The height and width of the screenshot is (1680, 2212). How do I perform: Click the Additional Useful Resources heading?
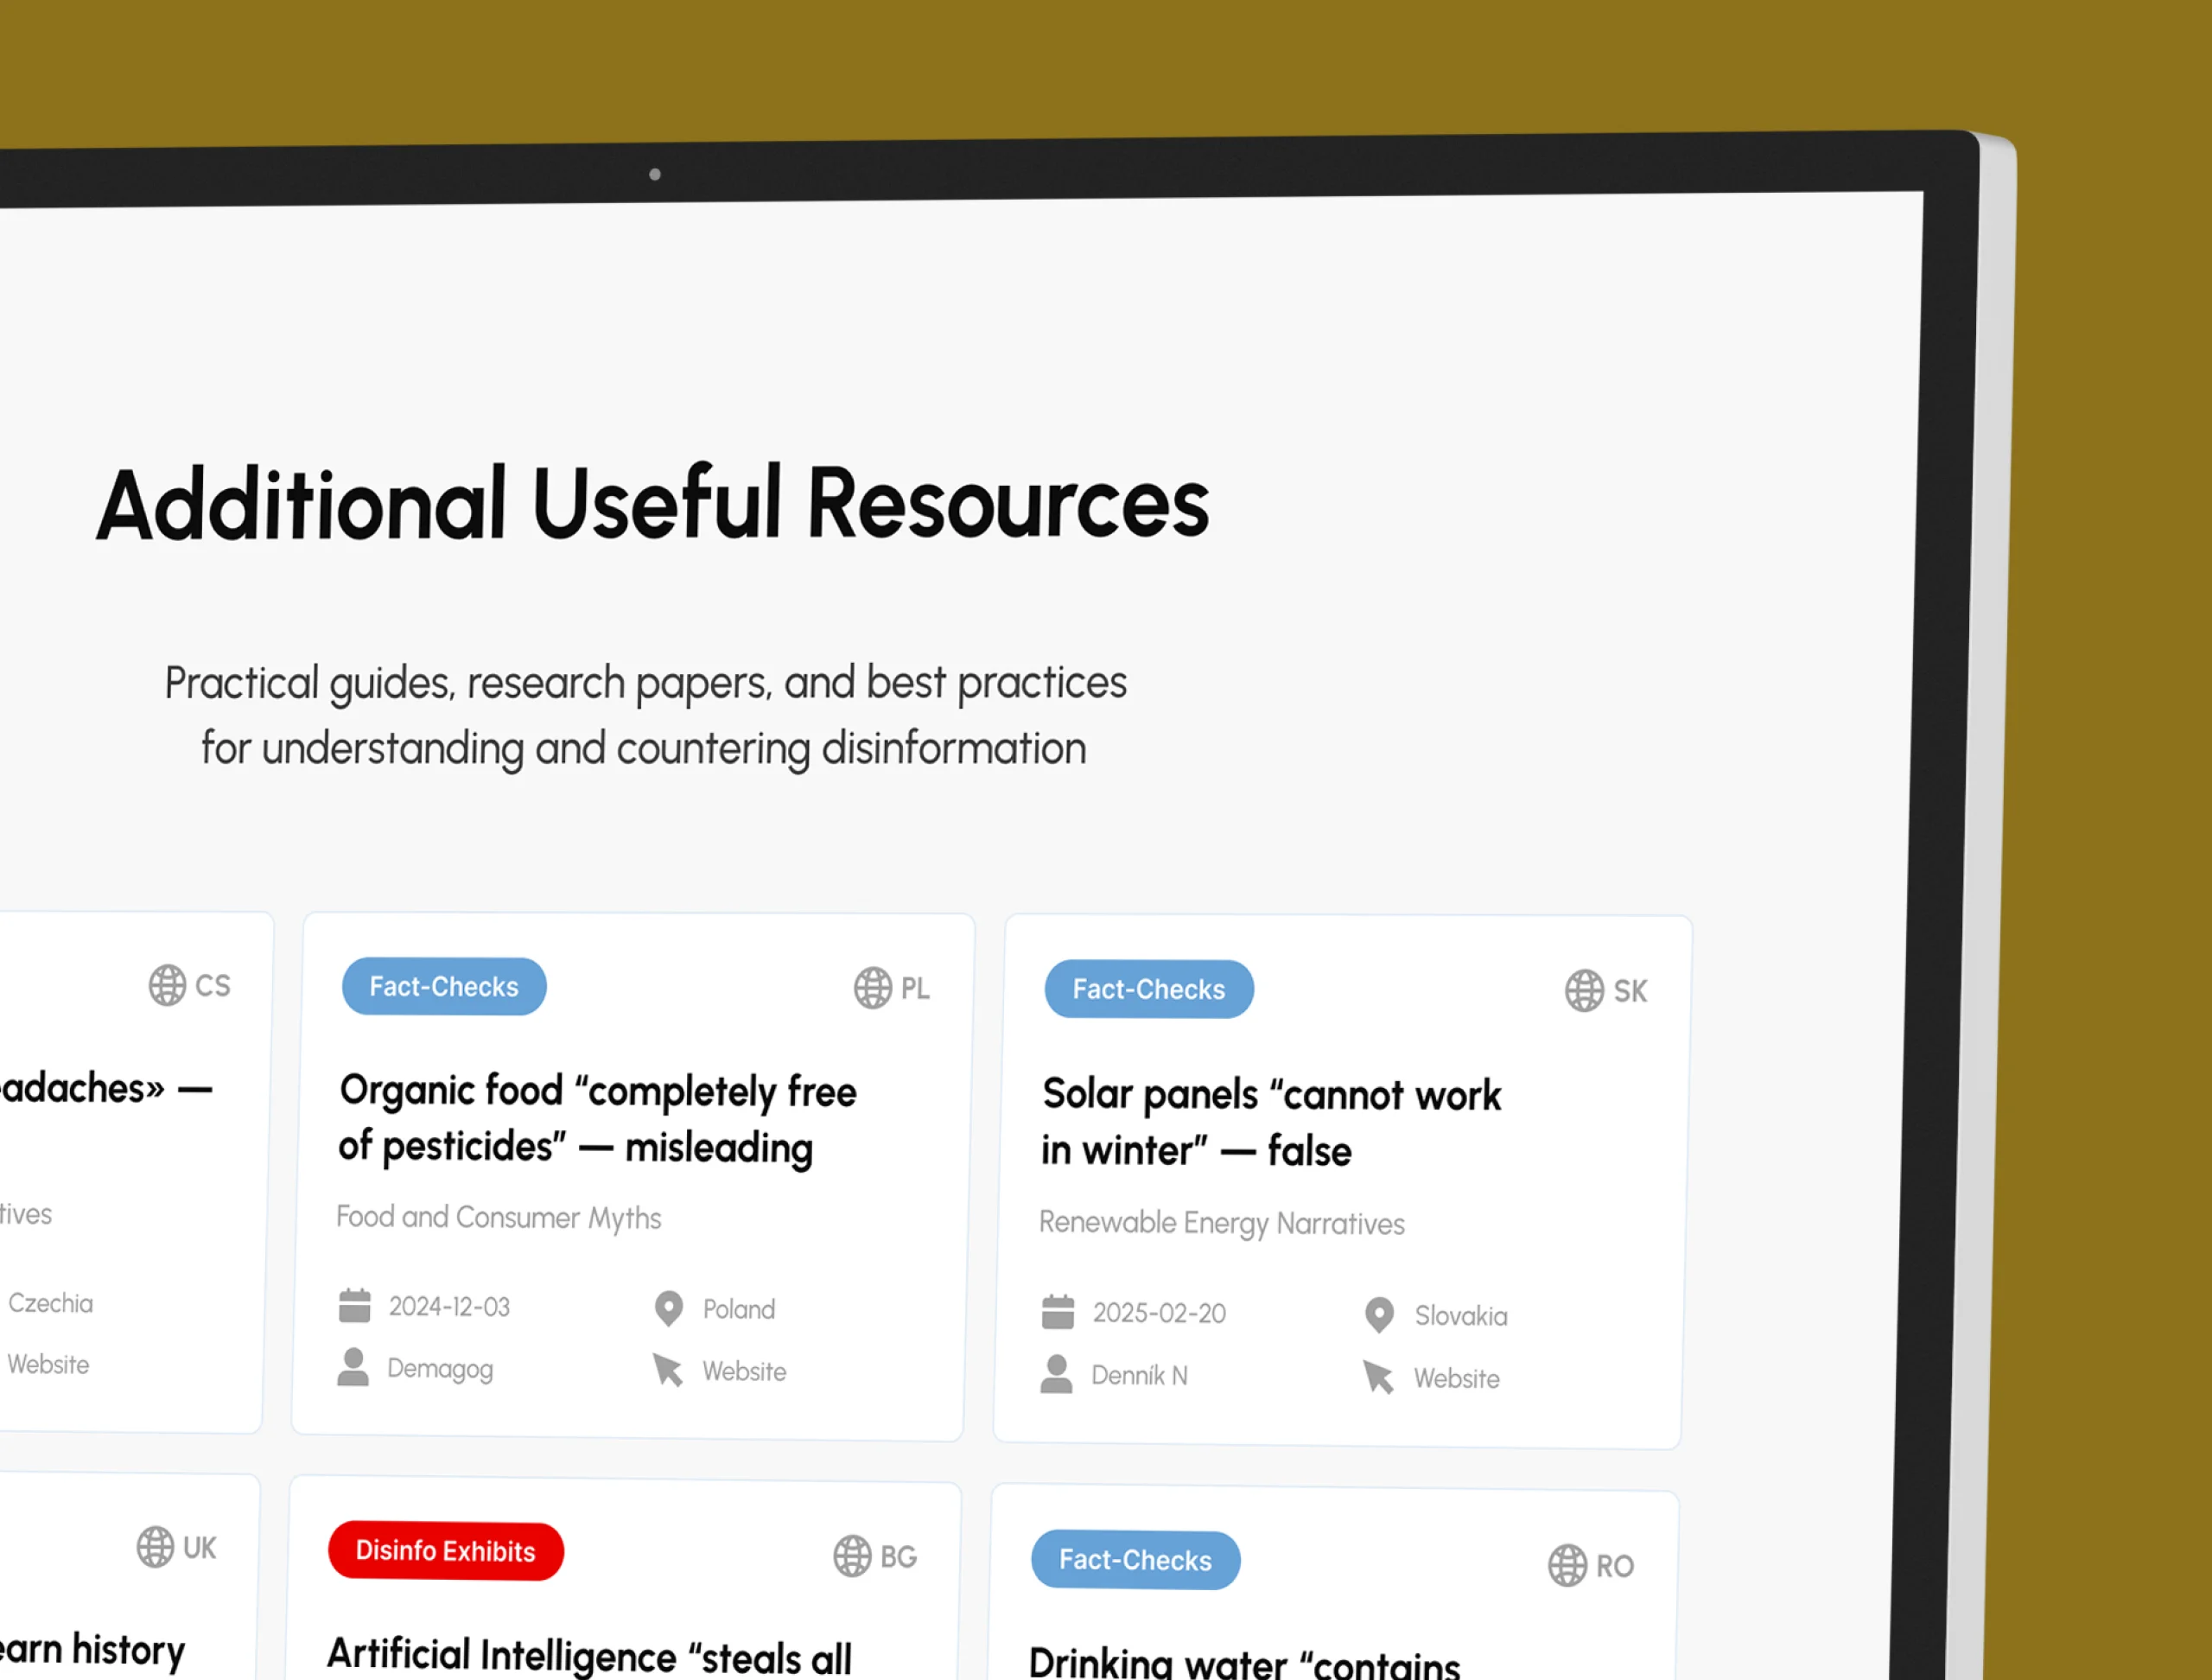(653, 504)
